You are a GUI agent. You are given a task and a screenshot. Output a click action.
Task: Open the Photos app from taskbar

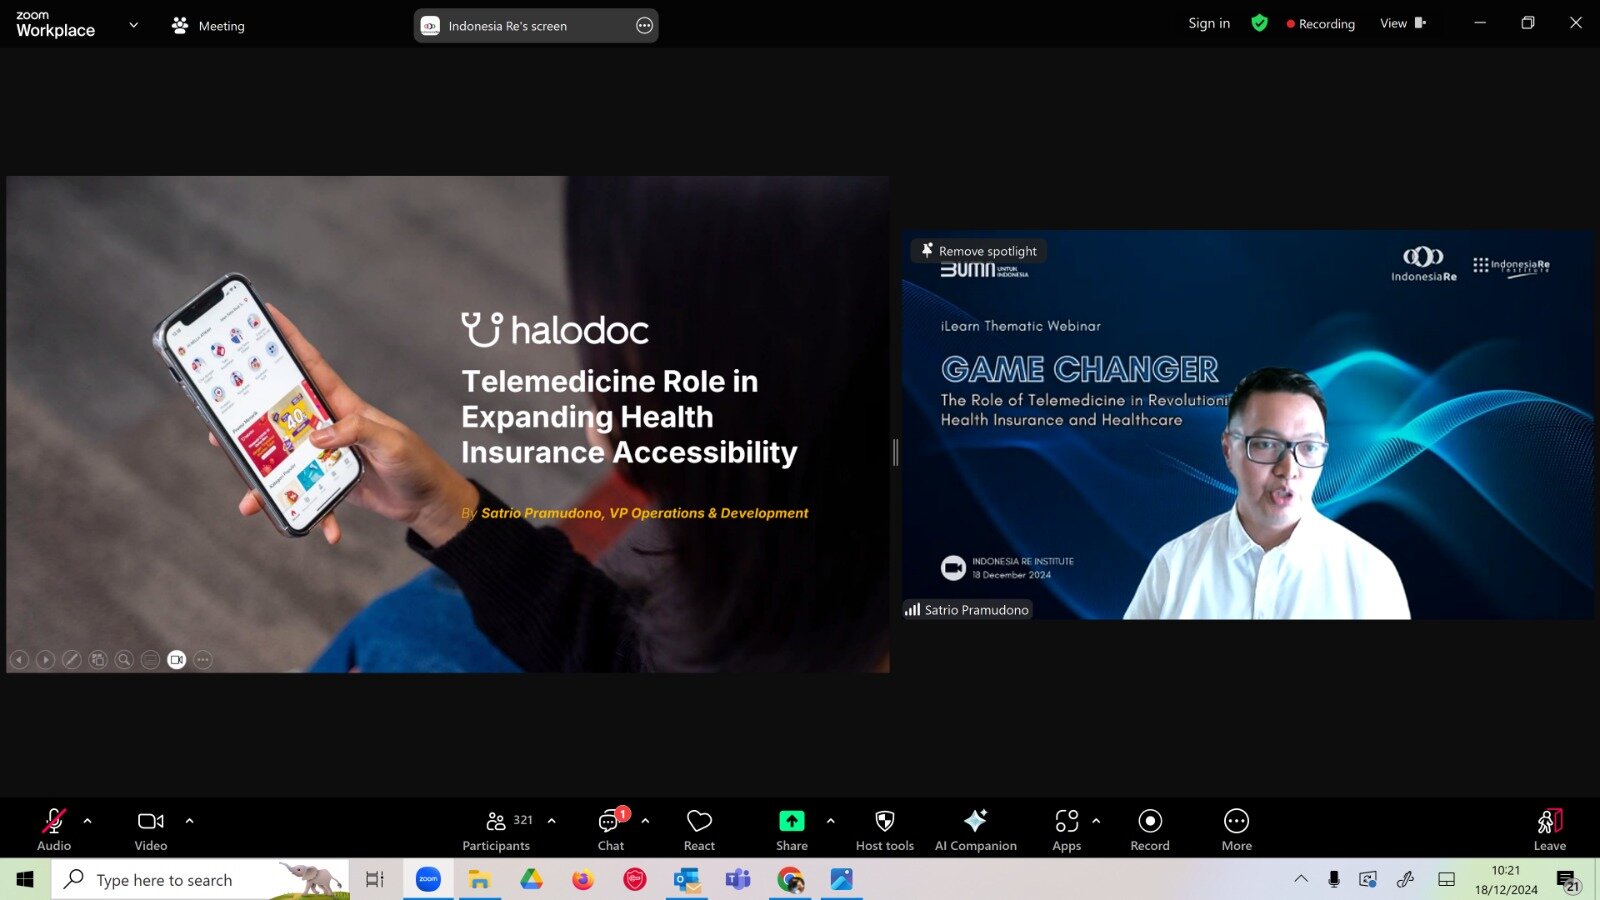pos(841,880)
